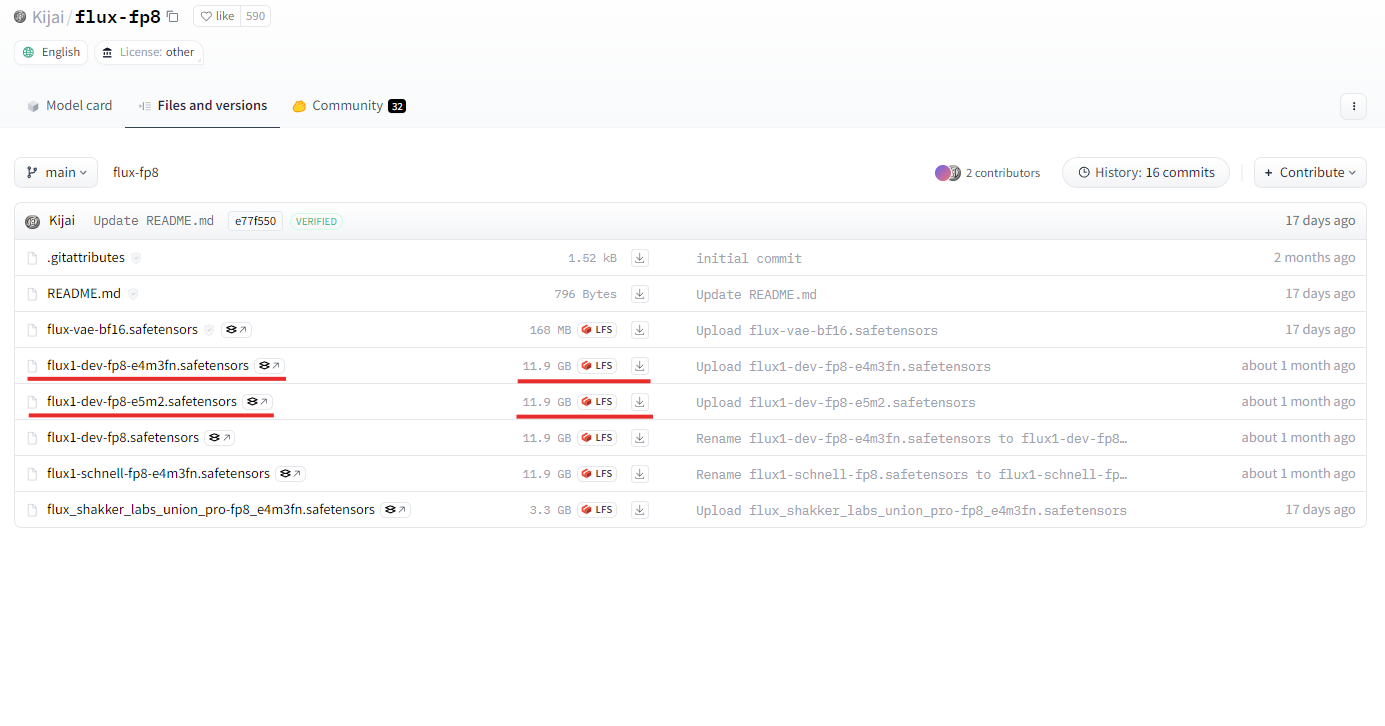Viewport: 1385px width, 726px height.
Task: Open the 590 likes count
Action: point(255,16)
